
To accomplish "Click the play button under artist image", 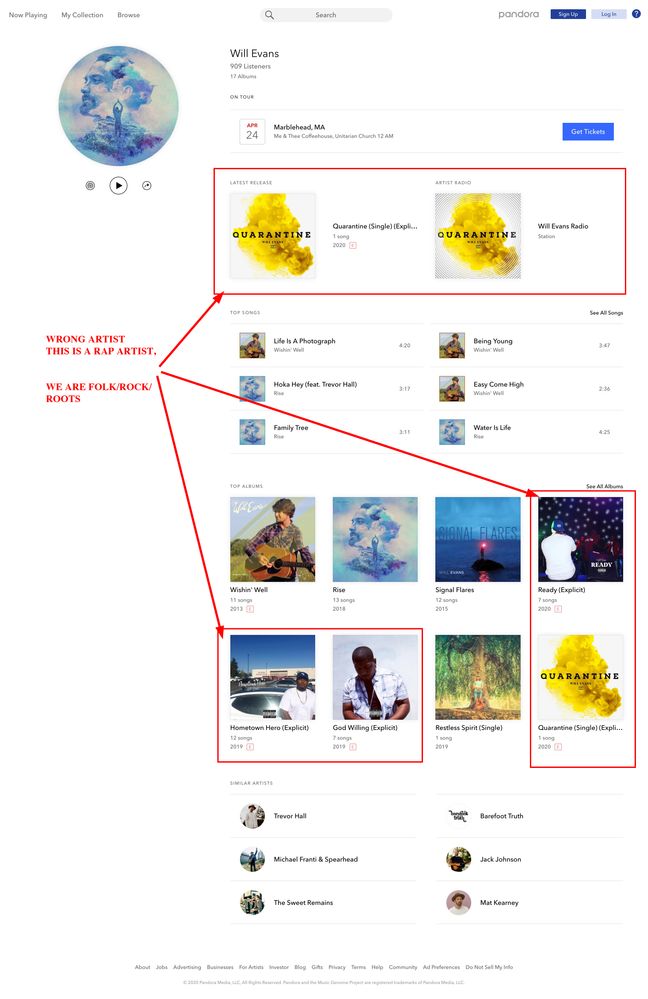I will [118, 185].
